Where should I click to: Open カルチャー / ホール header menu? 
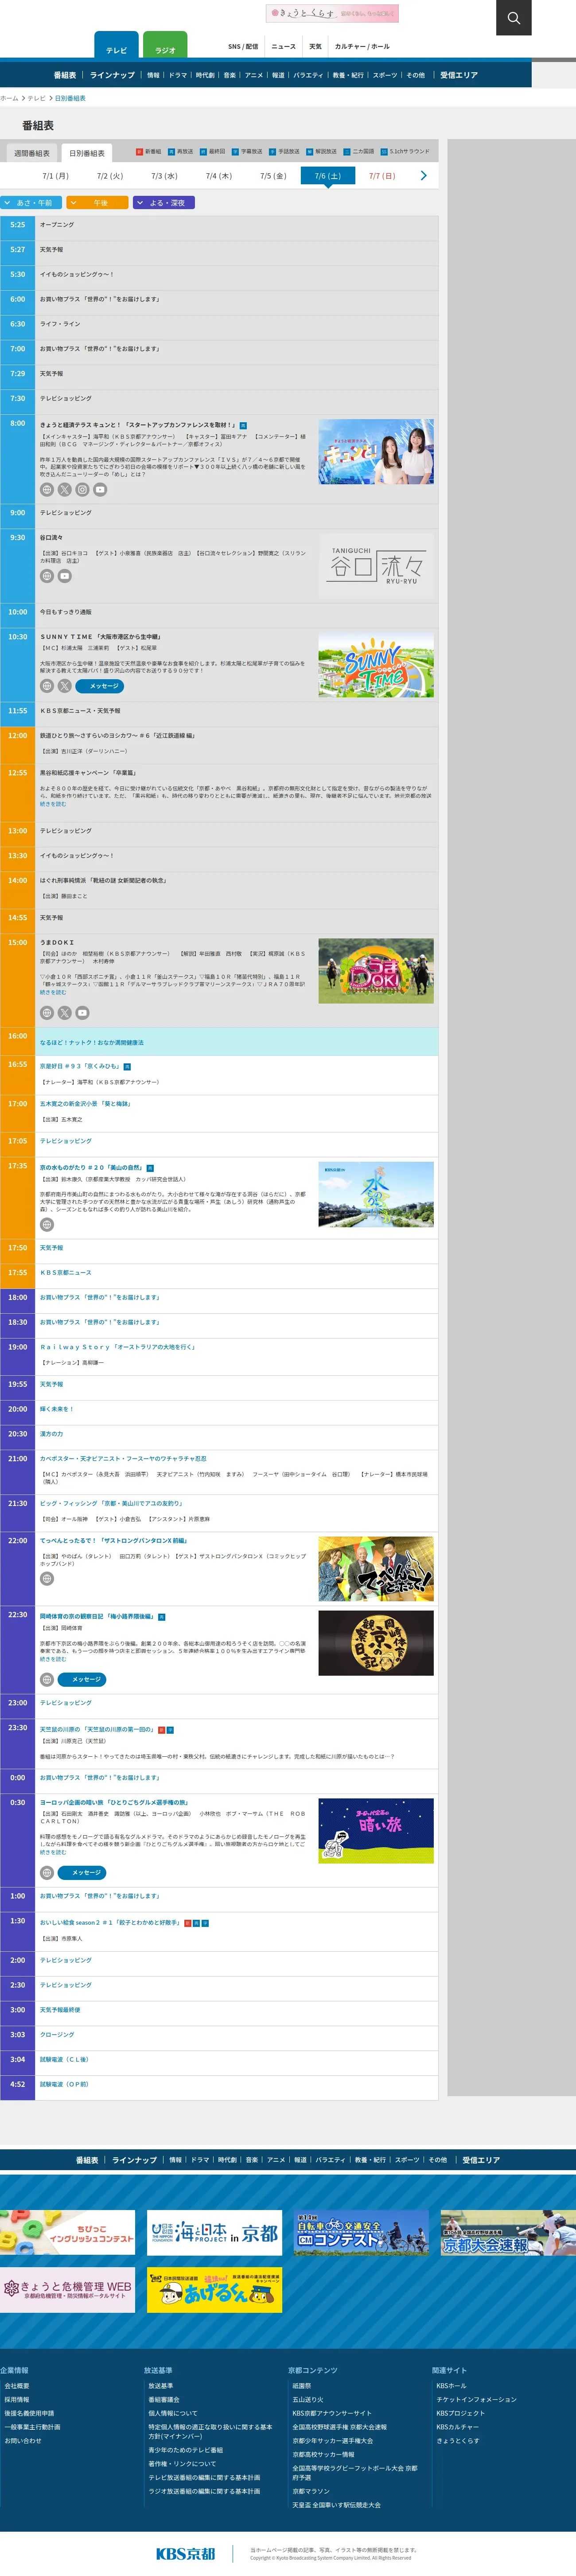click(362, 46)
